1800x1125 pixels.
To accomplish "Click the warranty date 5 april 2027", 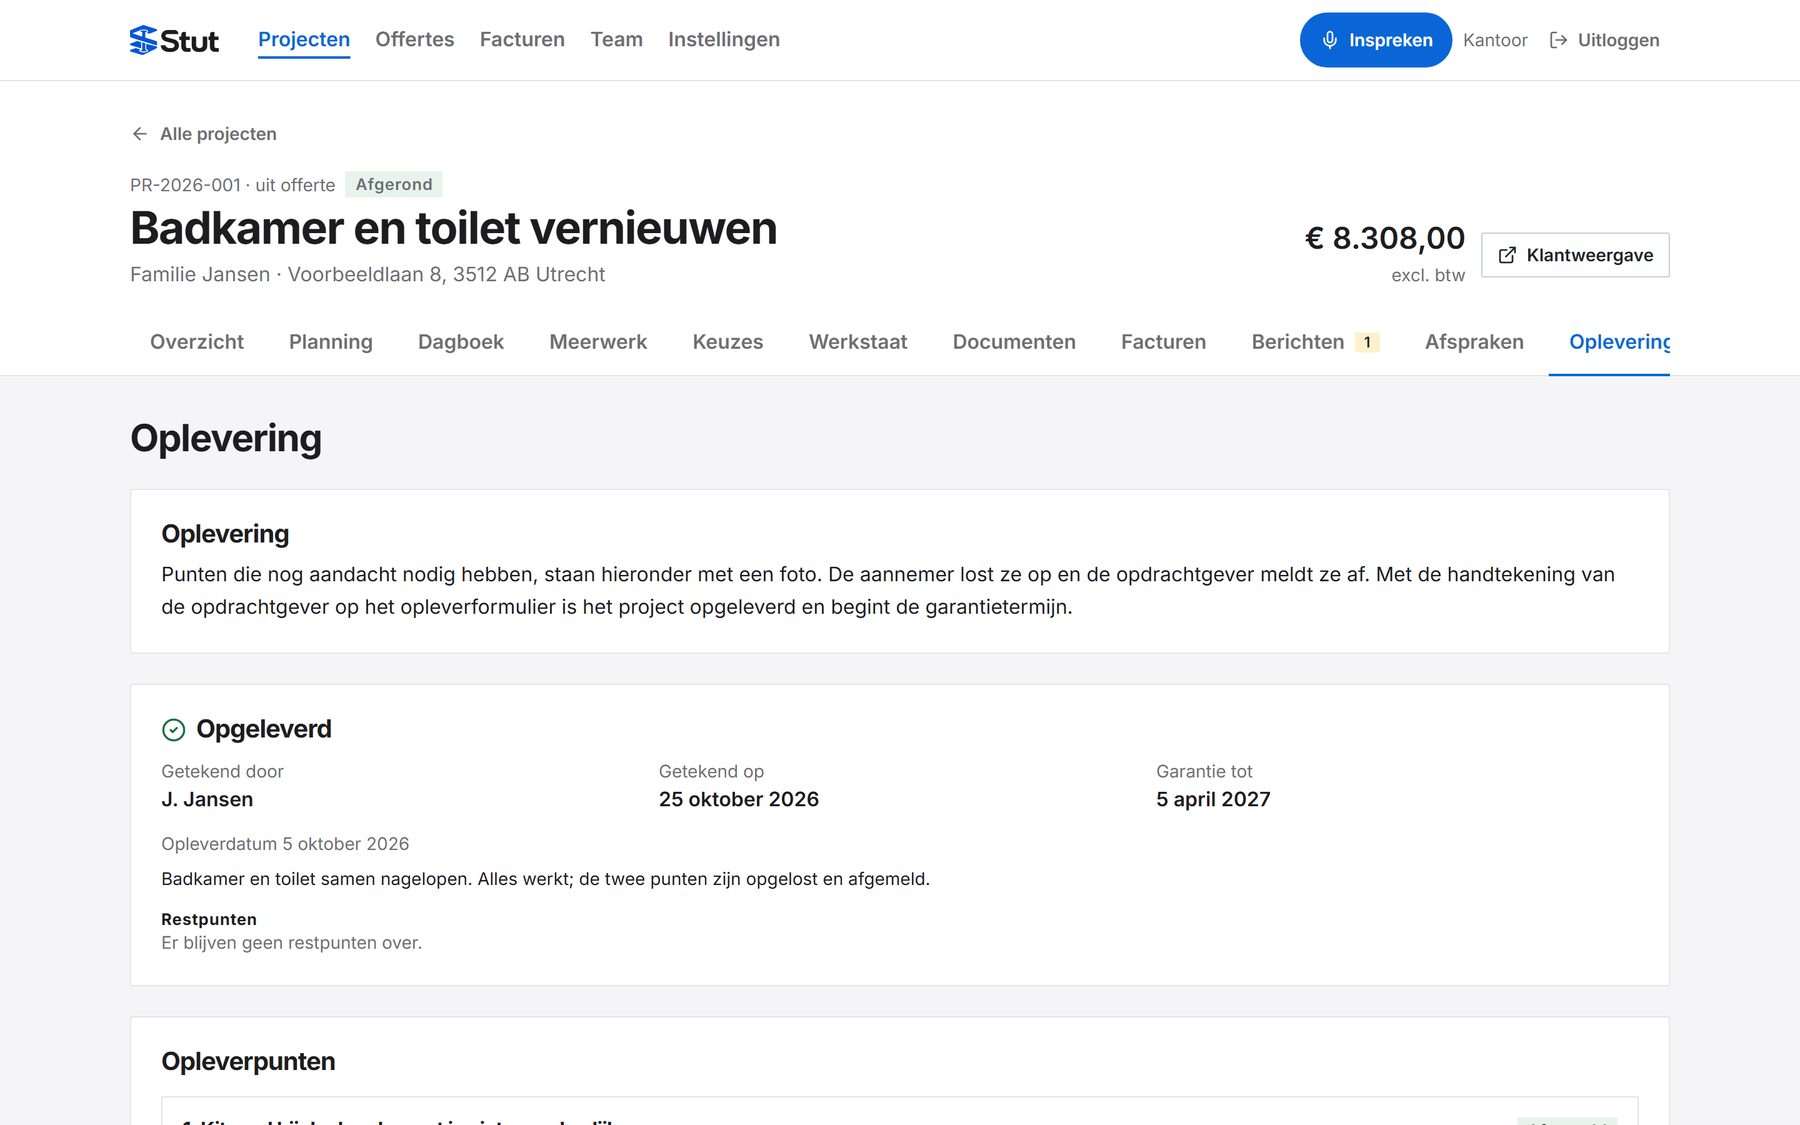I will click(x=1213, y=799).
